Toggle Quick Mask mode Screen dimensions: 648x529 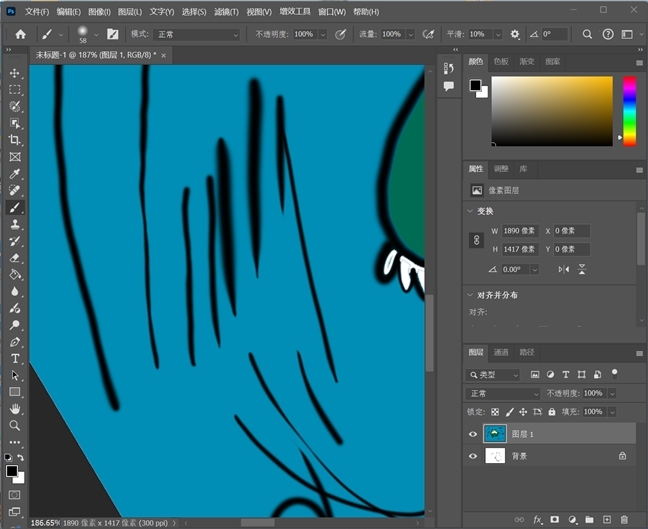tap(14, 495)
